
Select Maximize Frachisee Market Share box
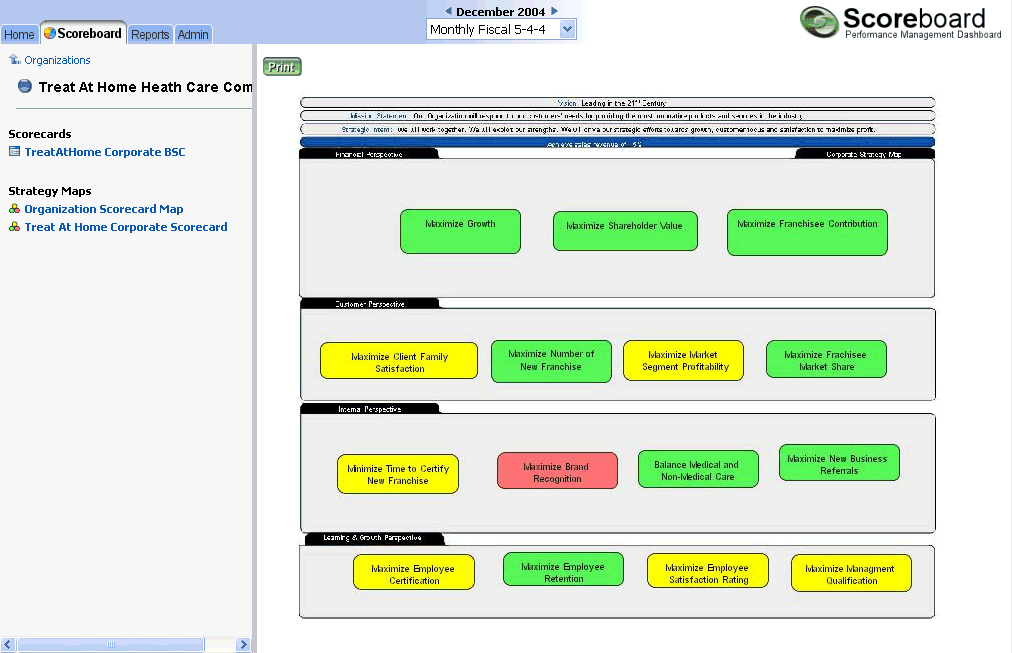point(826,359)
